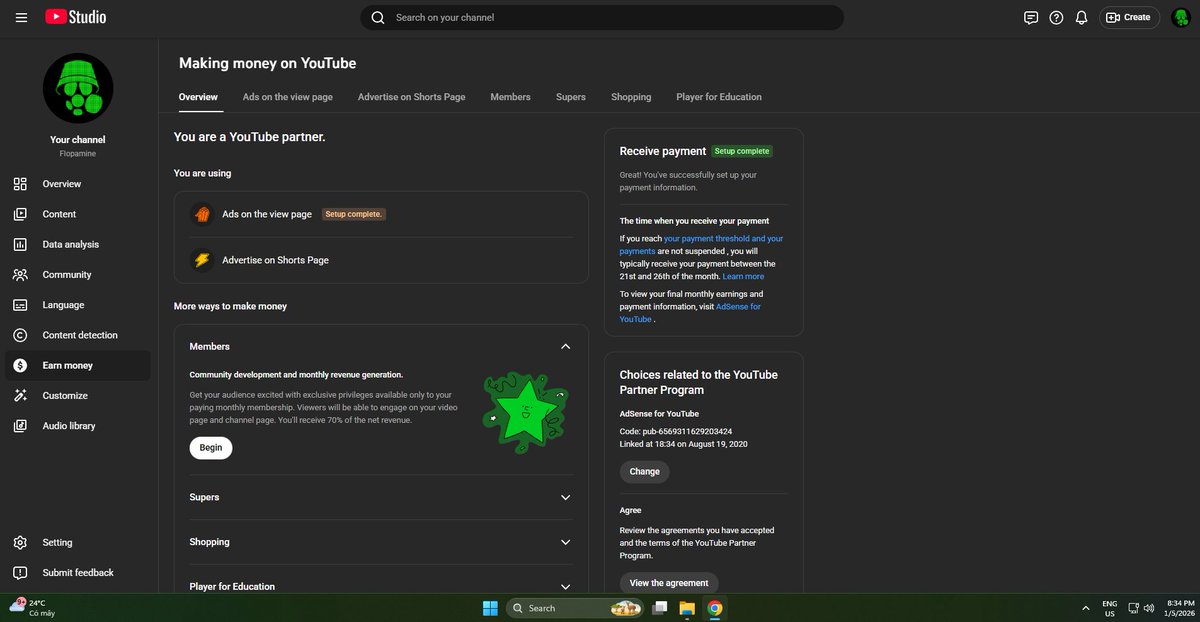This screenshot has height=622, width=1200.
Task: Open the AdSense for YouTube link
Action: click(x=690, y=313)
